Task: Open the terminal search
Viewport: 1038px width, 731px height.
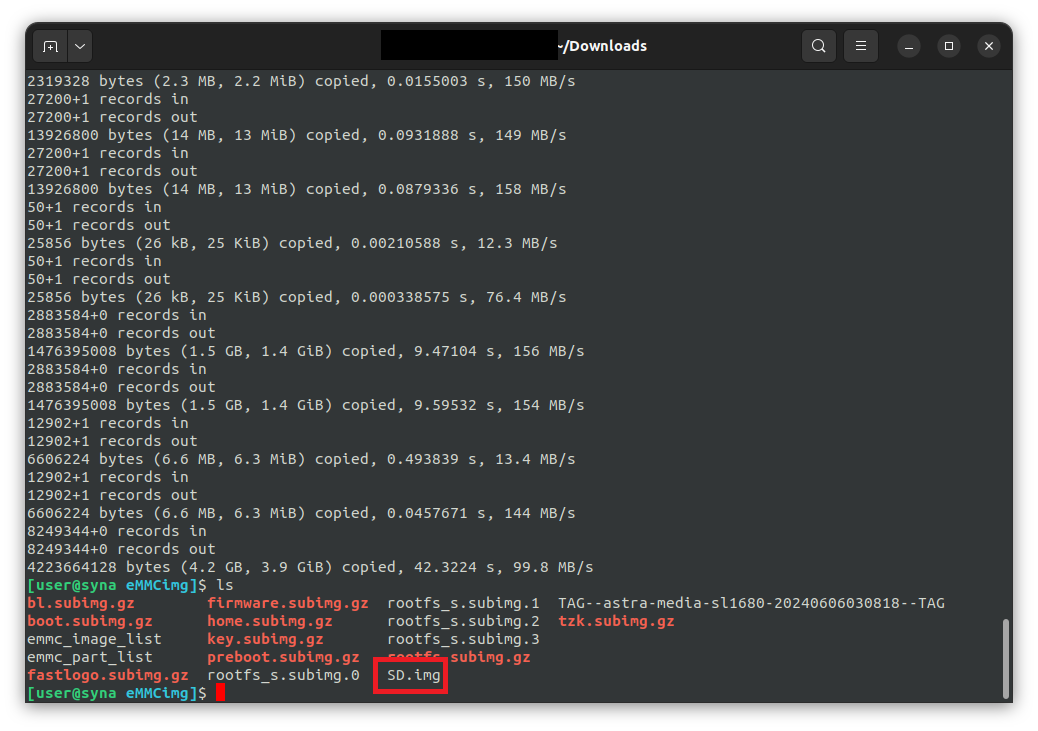Action: pos(819,46)
